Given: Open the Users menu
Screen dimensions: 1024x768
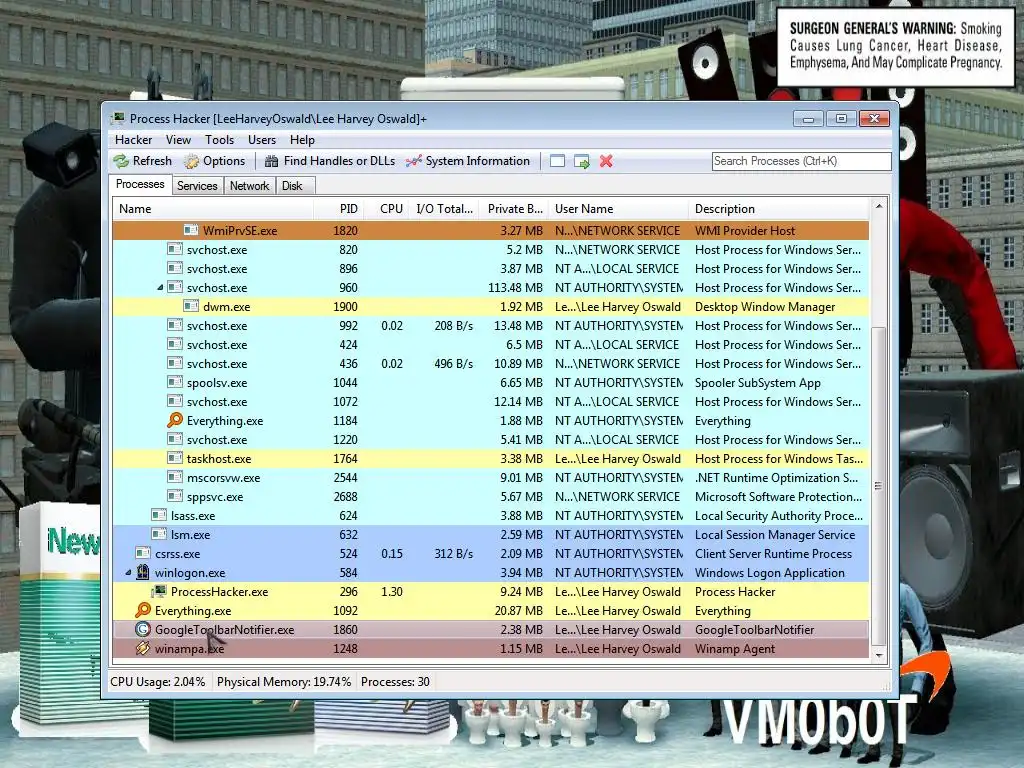Looking at the screenshot, I should click(262, 140).
